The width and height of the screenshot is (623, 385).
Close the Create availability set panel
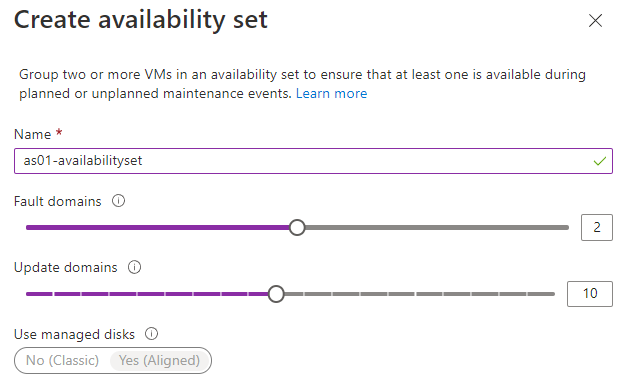(x=595, y=20)
